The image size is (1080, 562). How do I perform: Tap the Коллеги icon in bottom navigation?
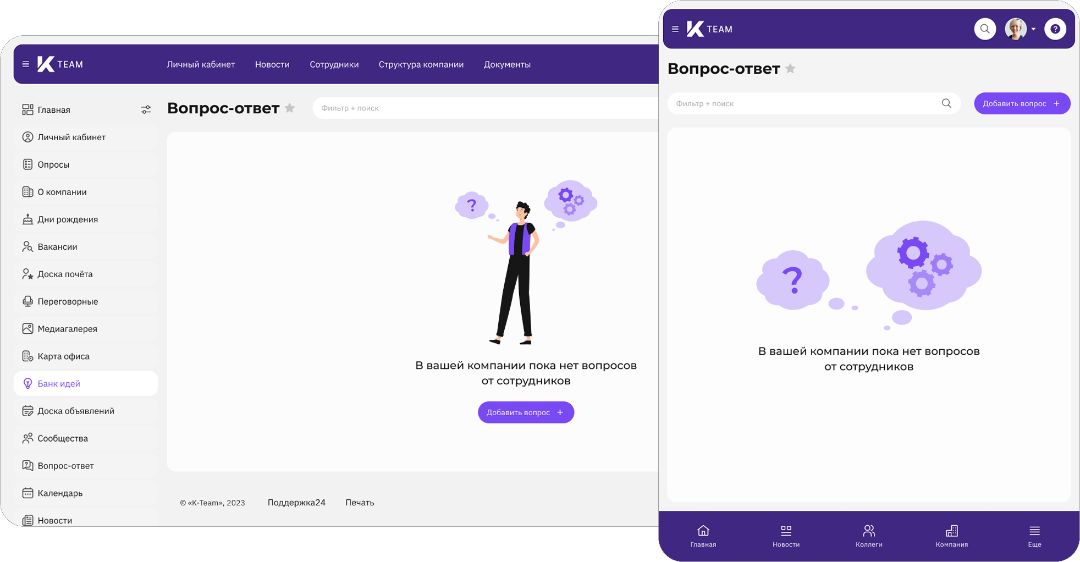tap(869, 530)
